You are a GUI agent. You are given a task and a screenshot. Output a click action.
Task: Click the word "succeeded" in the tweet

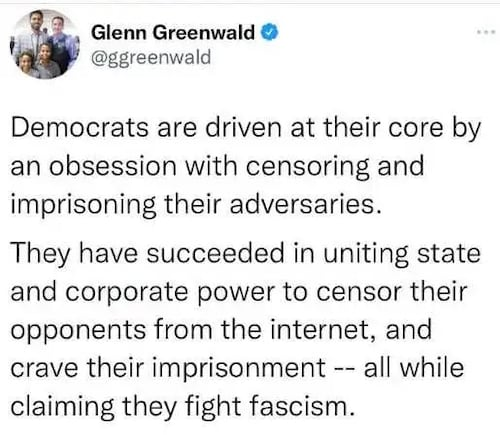(216, 253)
